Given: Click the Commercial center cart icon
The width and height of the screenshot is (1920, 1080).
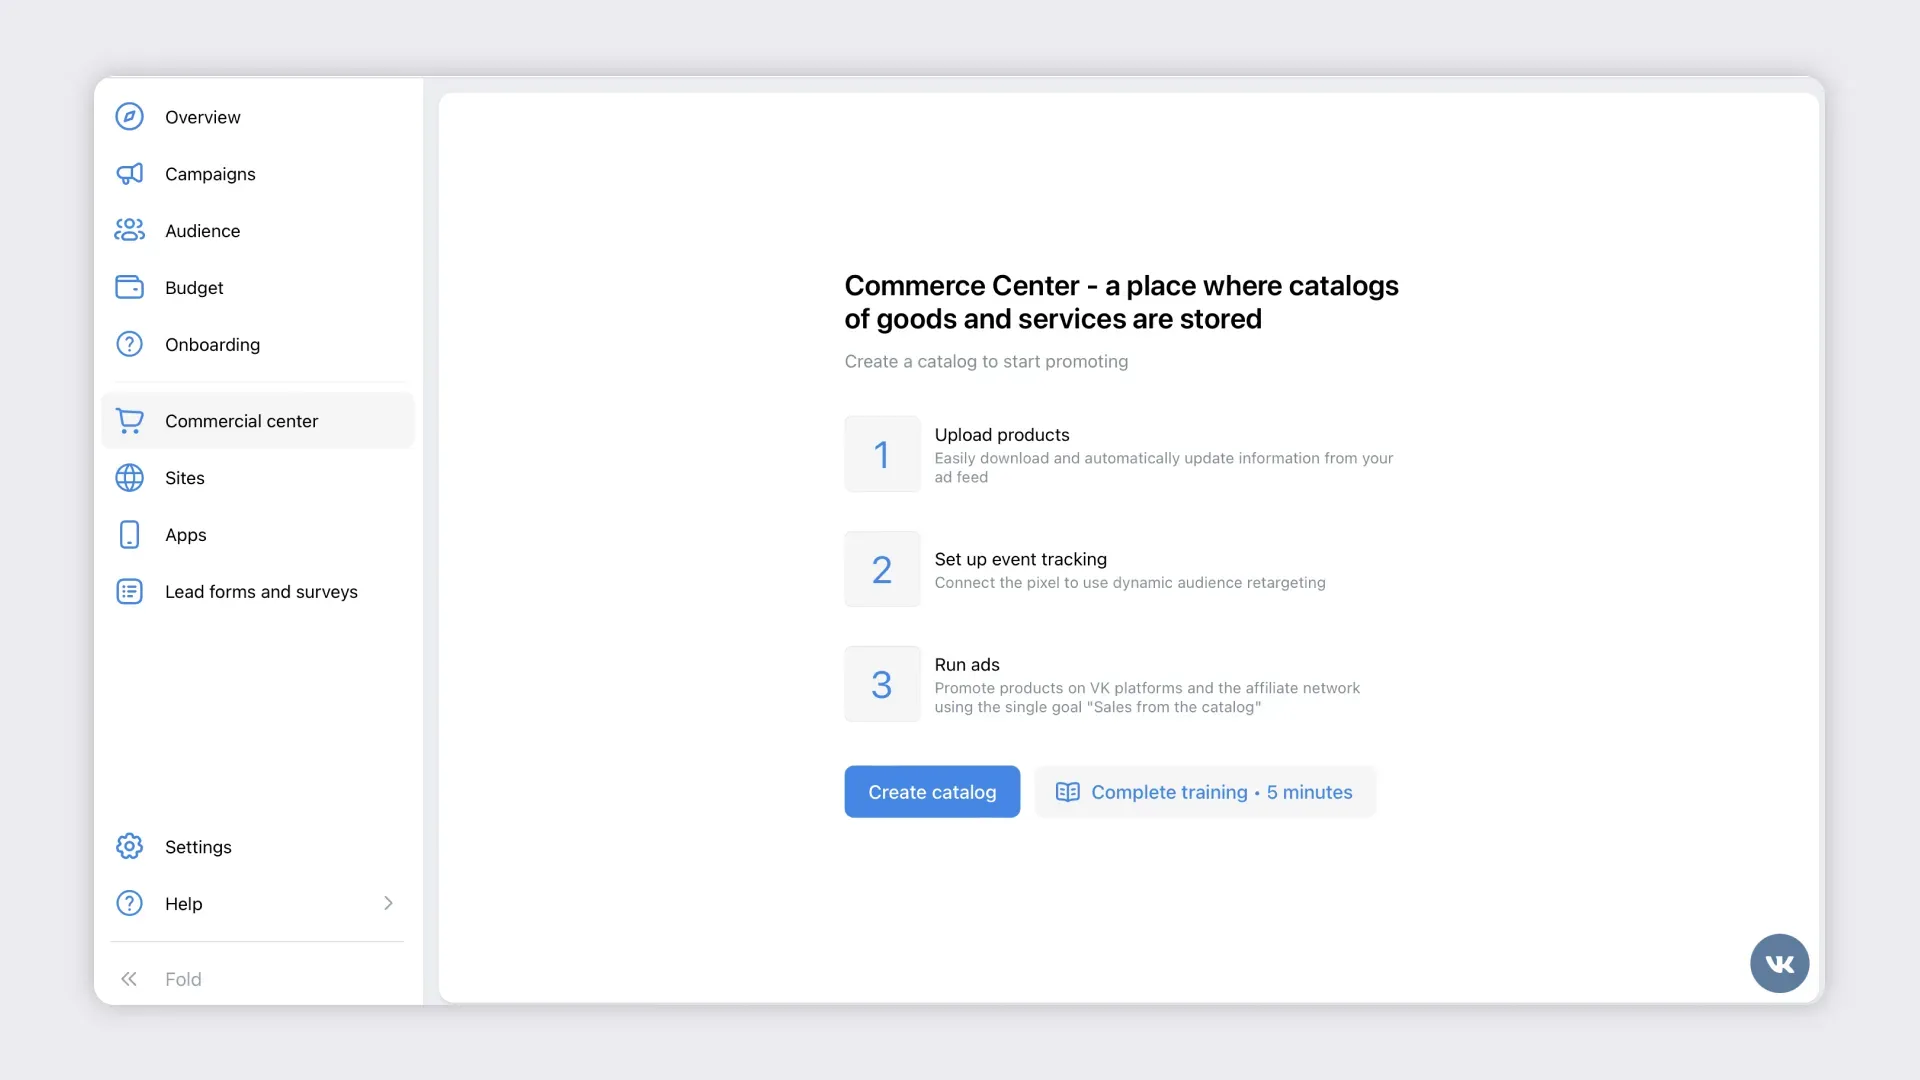Looking at the screenshot, I should click(x=129, y=421).
